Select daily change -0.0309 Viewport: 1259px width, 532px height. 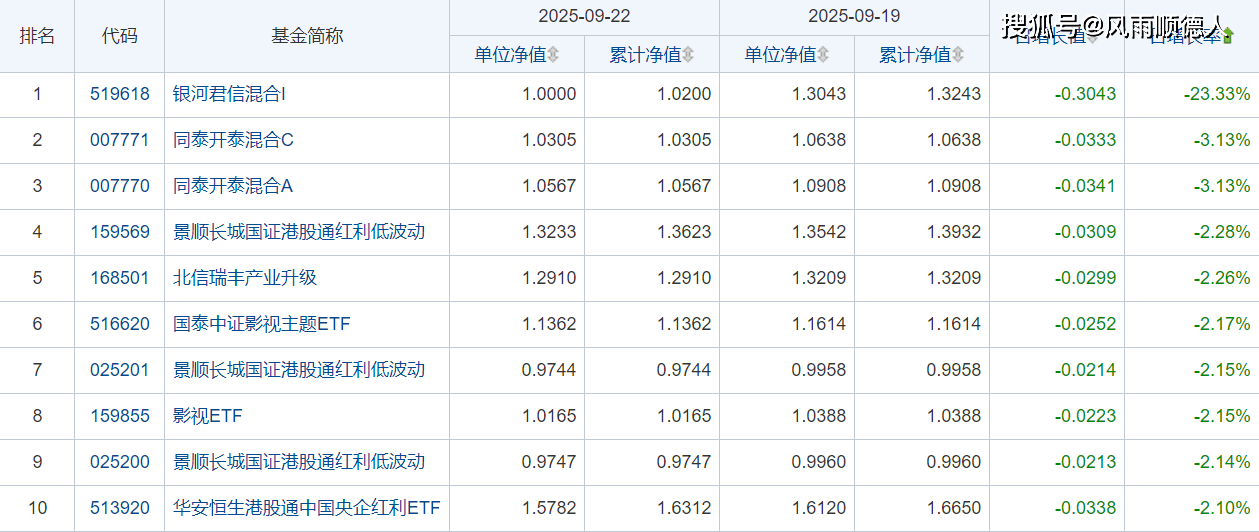pyautogui.click(x=1086, y=232)
